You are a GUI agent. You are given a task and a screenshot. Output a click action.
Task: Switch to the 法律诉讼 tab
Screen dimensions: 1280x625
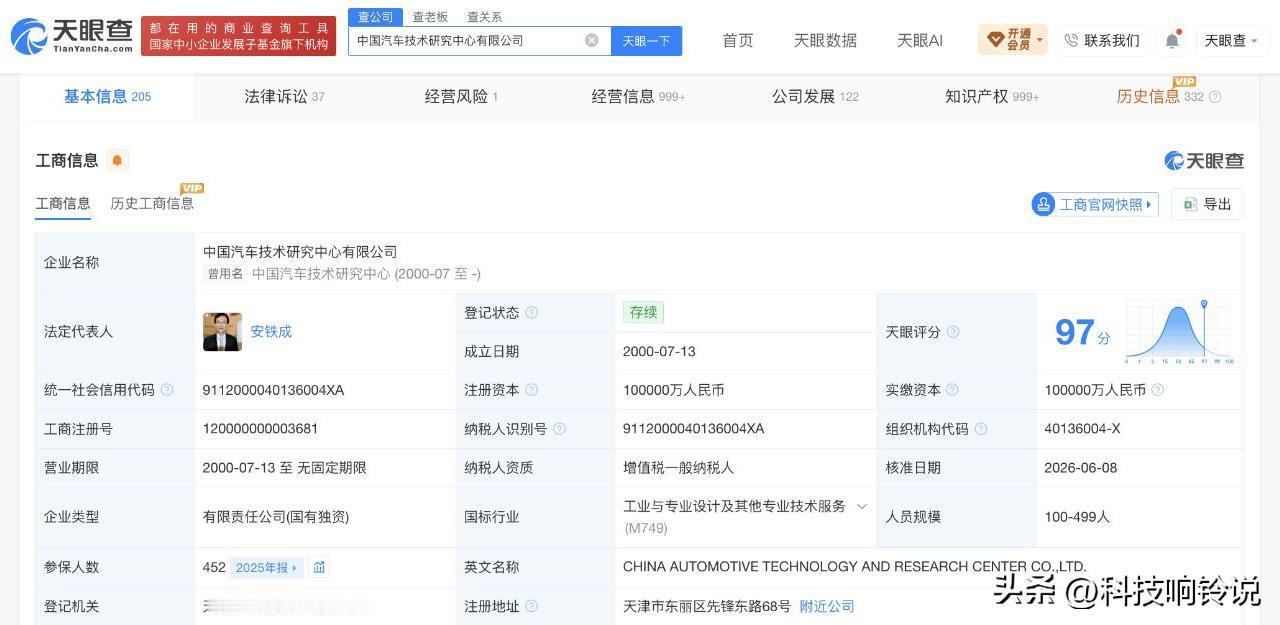tap(284, 97)
